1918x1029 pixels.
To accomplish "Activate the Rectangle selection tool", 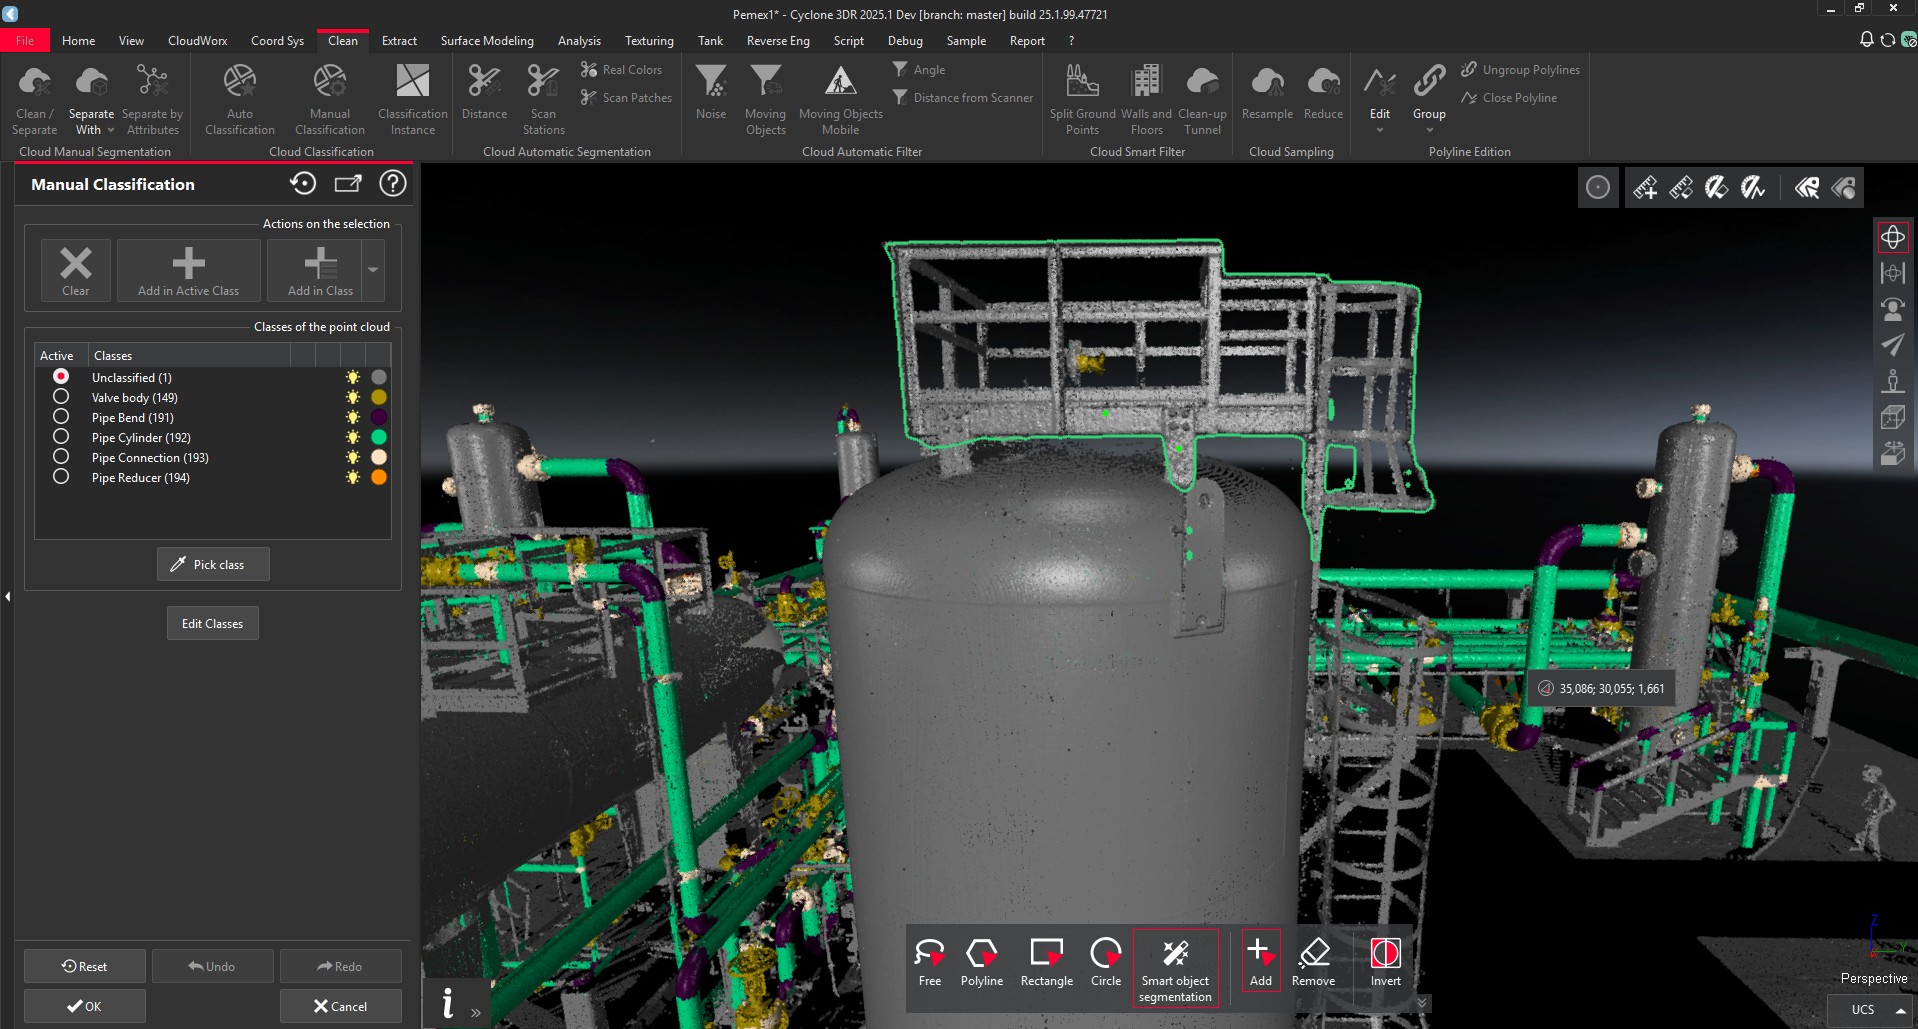I will [1046, 960].
